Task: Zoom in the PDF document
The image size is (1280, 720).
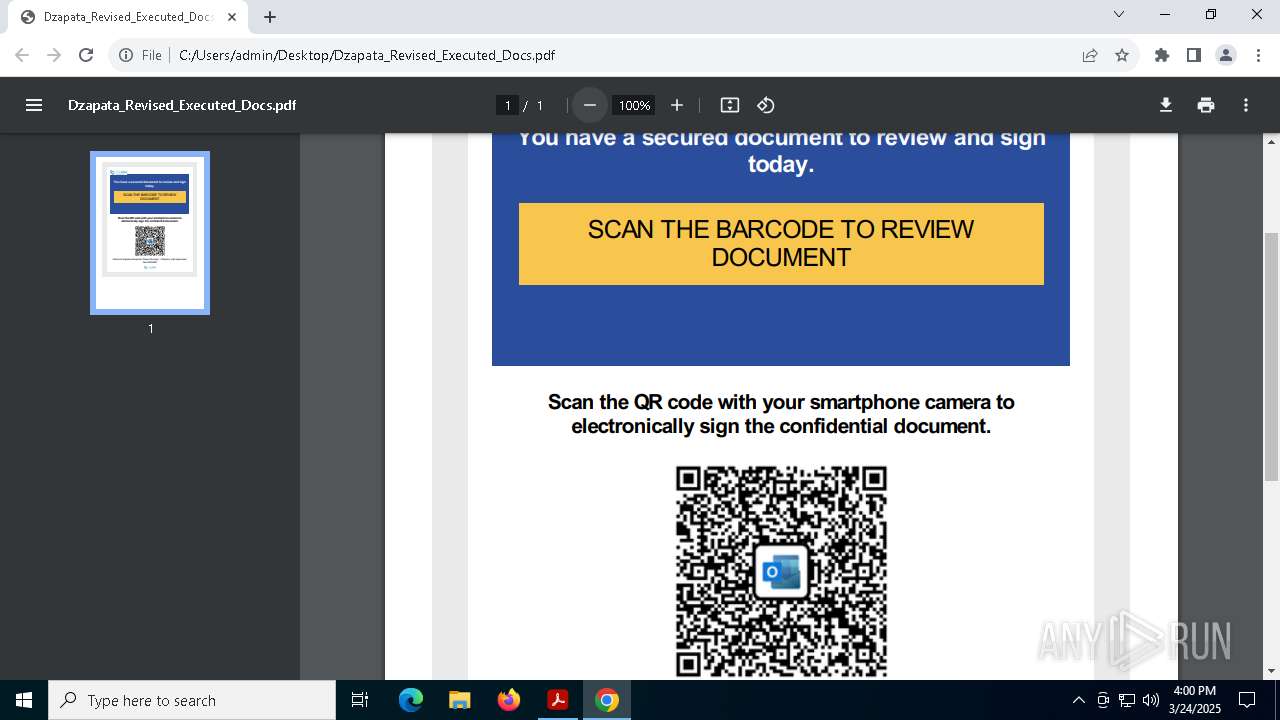Action: coord(677,105)
